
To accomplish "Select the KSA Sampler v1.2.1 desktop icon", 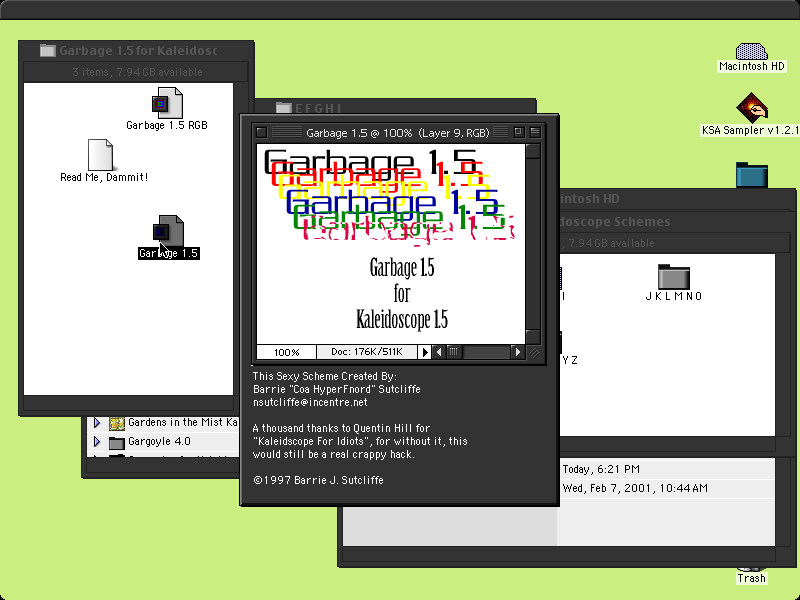I will [752, 108].
